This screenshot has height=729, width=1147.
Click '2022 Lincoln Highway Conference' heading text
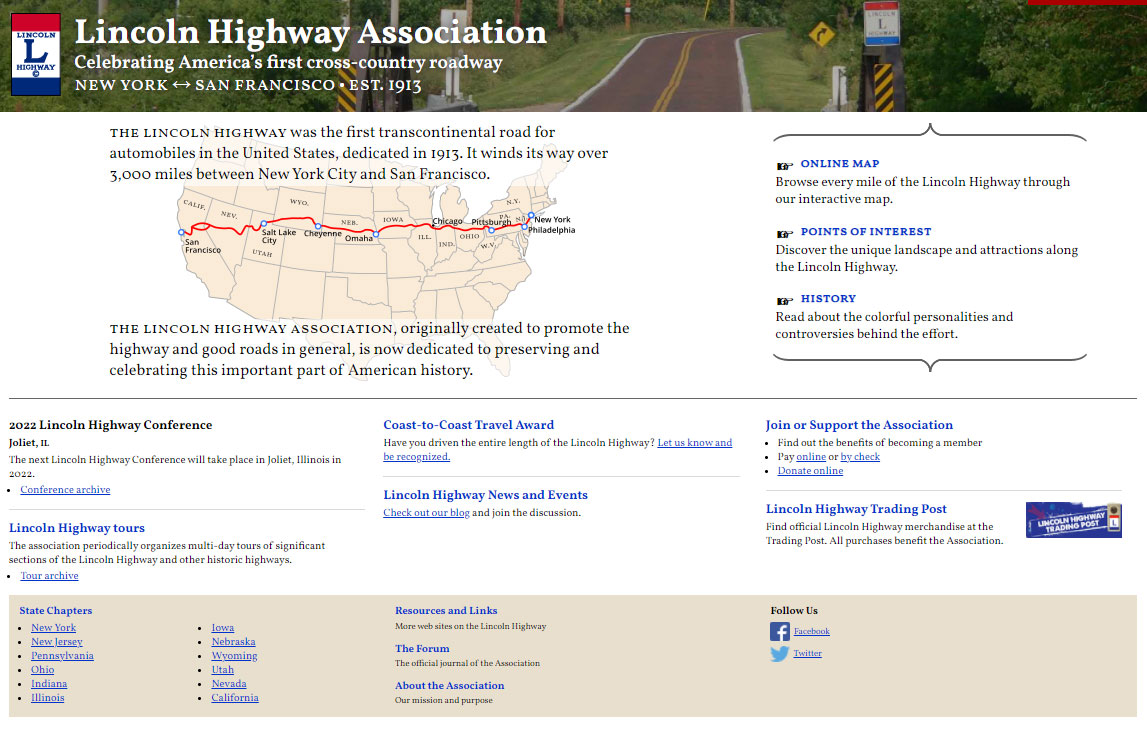coord(110,425)
